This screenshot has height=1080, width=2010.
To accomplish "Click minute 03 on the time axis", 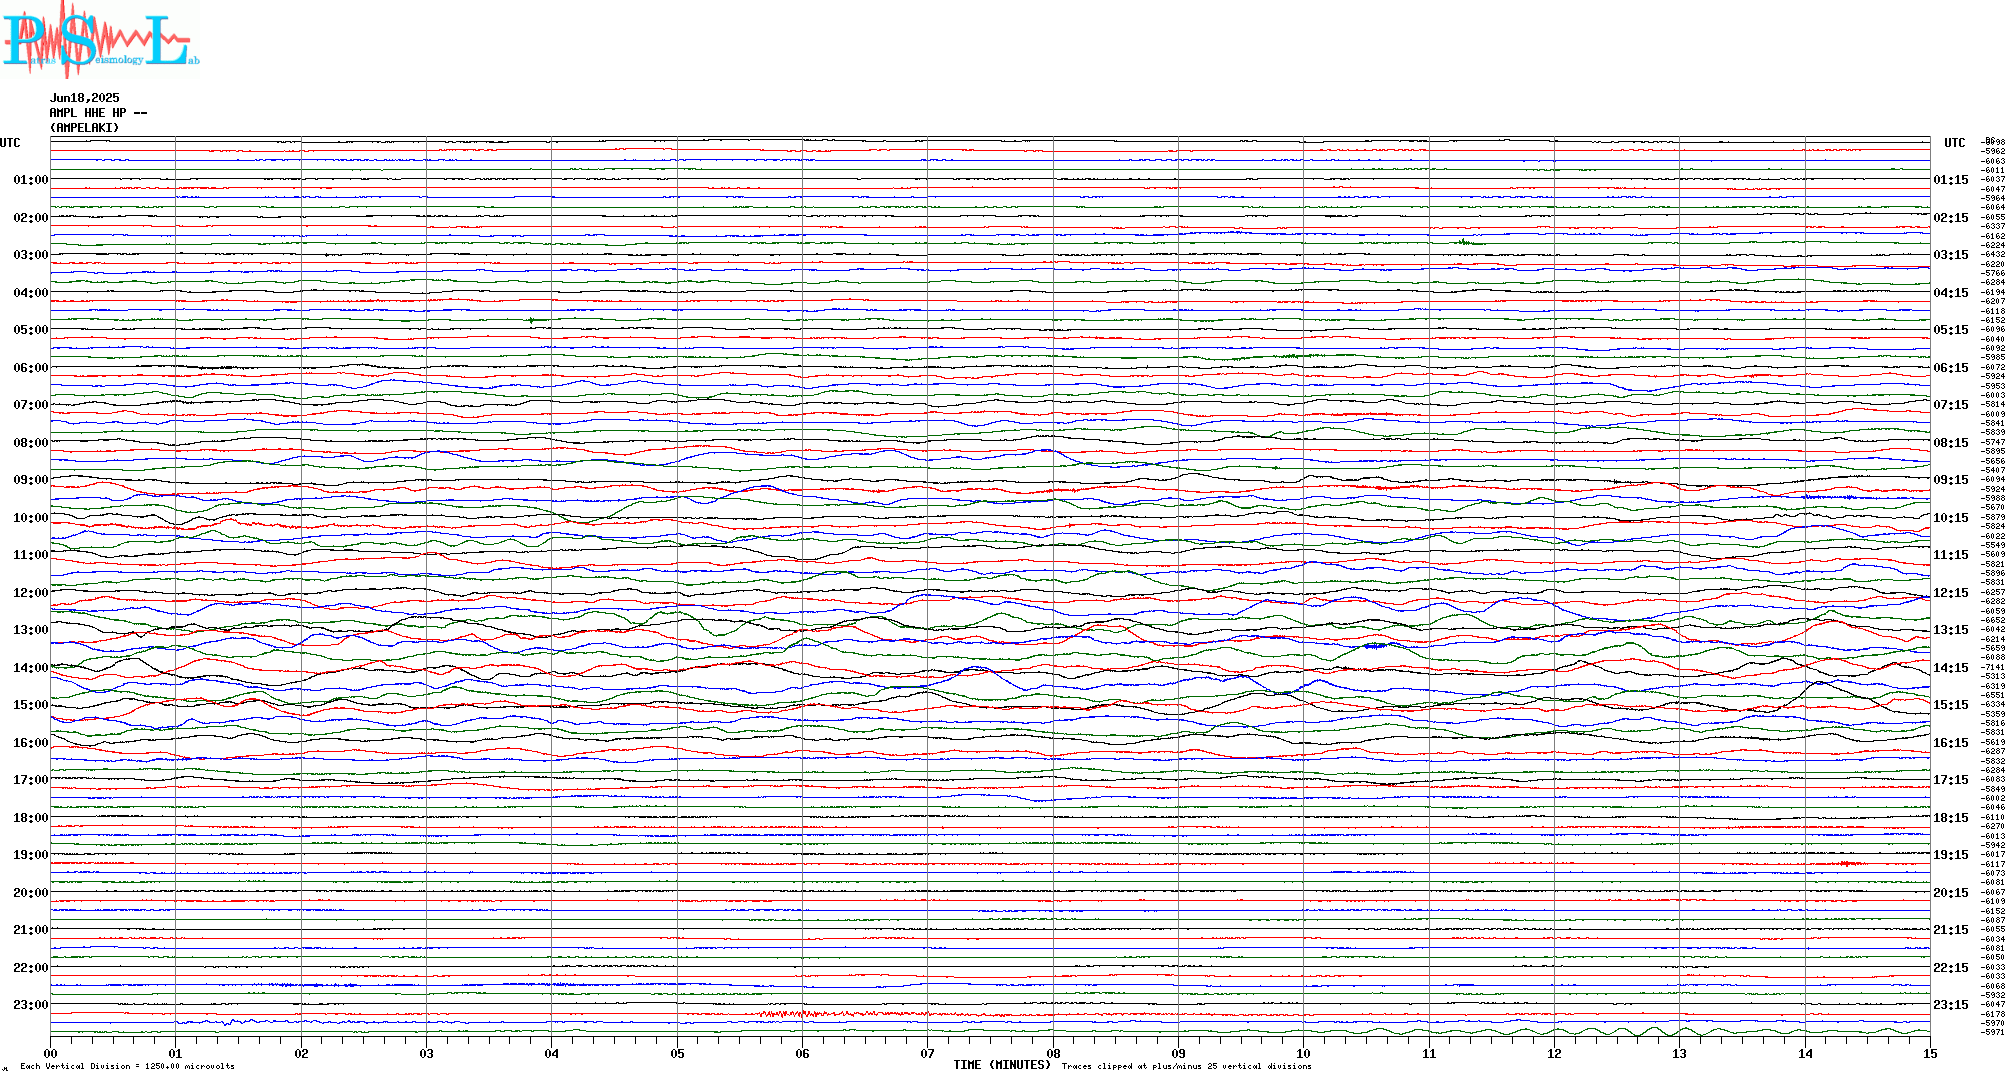I will [x=427, y=1053].
